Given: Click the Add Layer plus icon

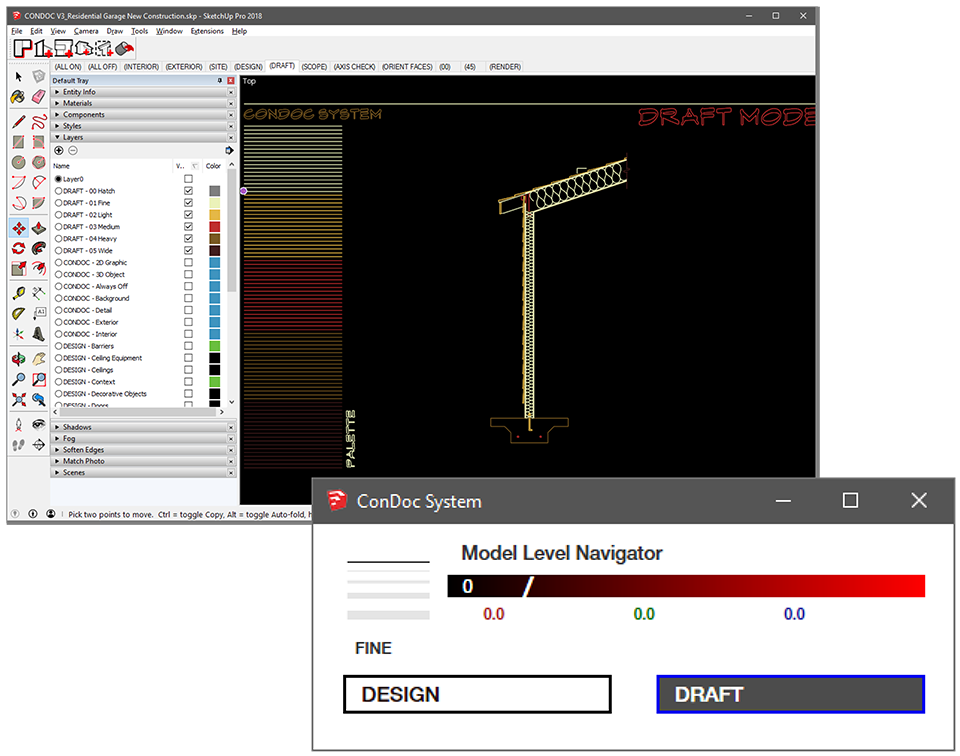Looking at the screenshot, I should click(x=59, y=151).
